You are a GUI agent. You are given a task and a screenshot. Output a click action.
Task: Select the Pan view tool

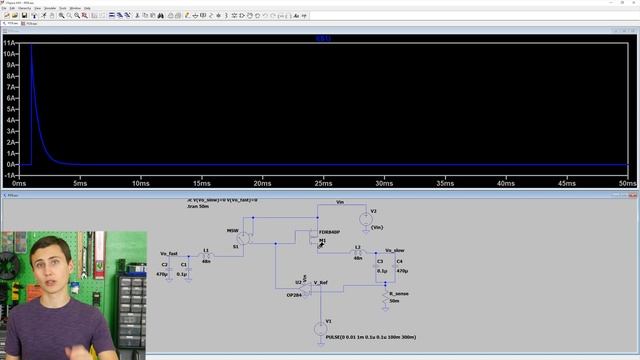click(69, 16)
